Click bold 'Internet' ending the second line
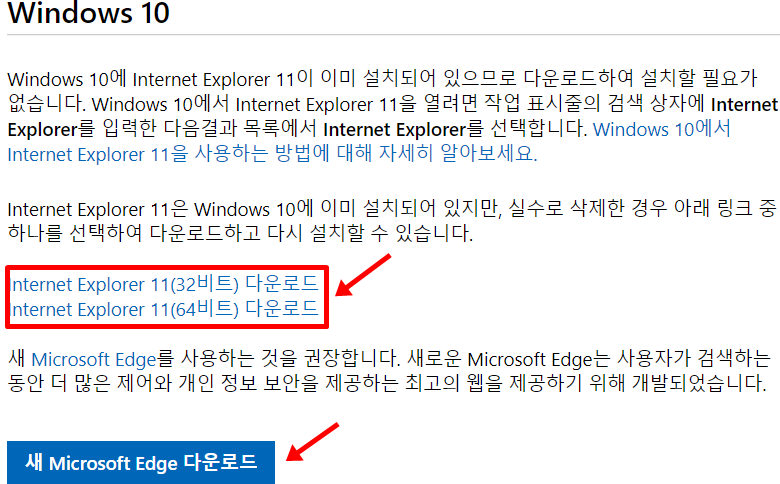 (744, 104)
